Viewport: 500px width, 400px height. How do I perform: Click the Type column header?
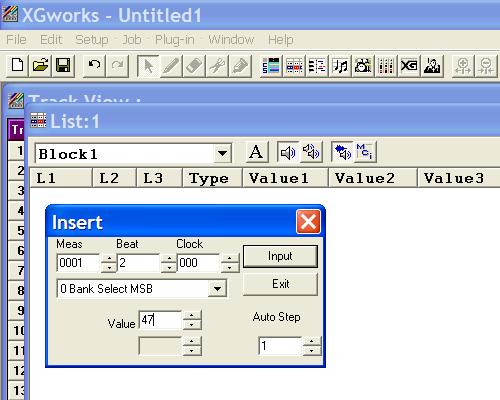(x=213, y=178)
